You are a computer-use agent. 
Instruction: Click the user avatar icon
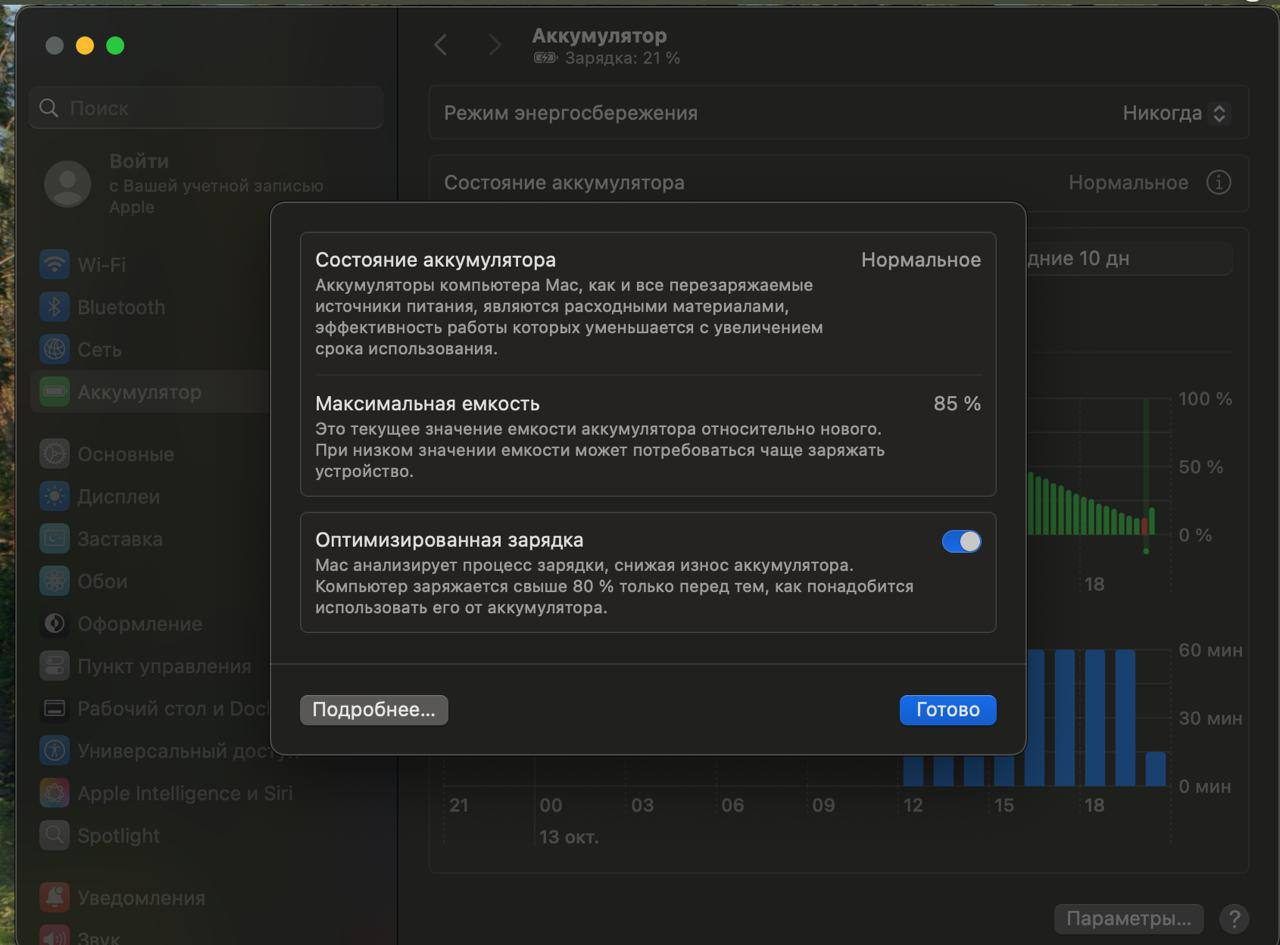68,183
